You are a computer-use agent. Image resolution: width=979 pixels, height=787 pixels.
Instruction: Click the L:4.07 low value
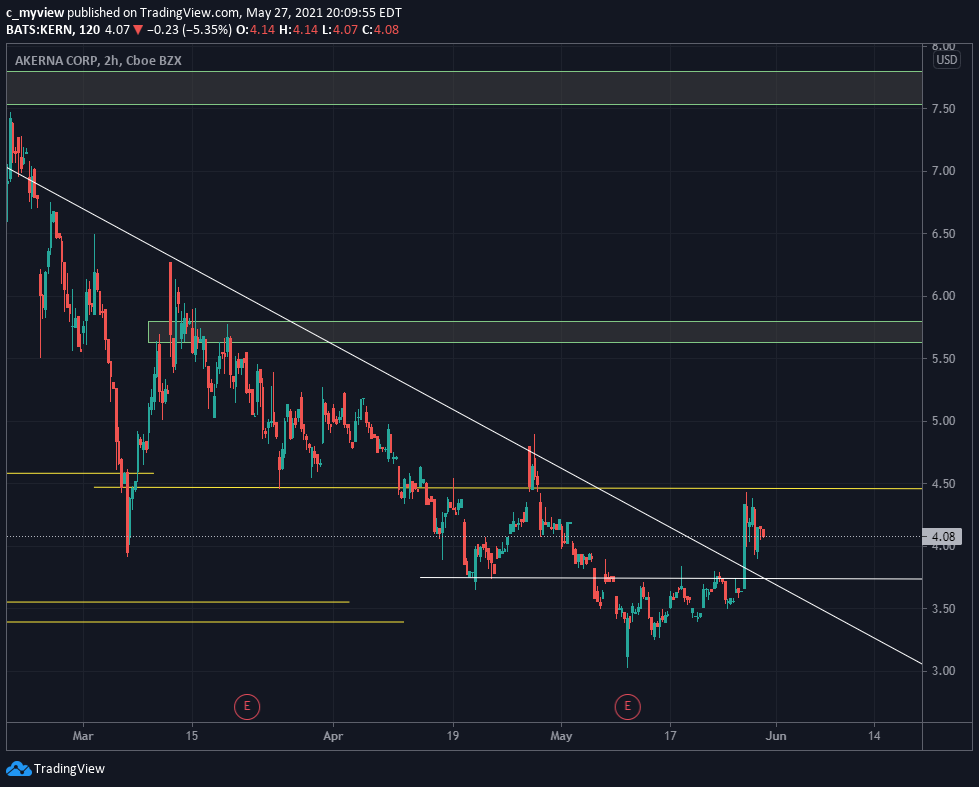(x=340, y=29)
